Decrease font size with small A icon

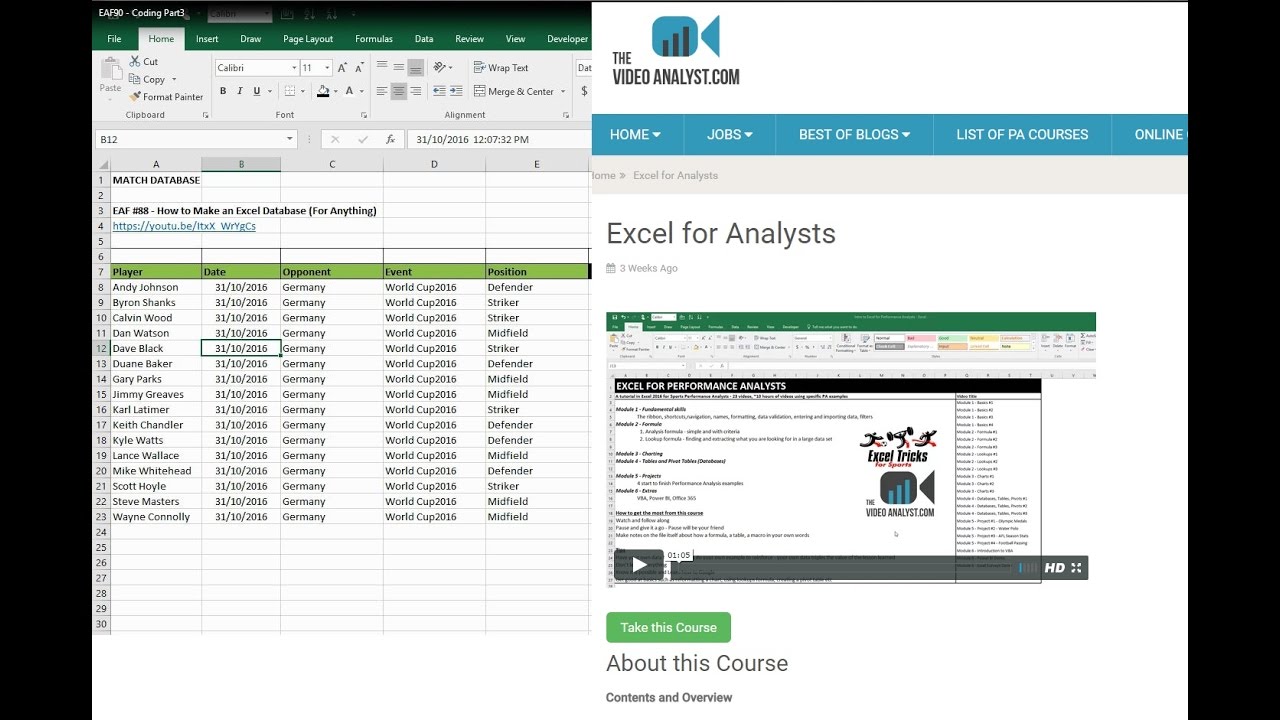click(359, 68)
